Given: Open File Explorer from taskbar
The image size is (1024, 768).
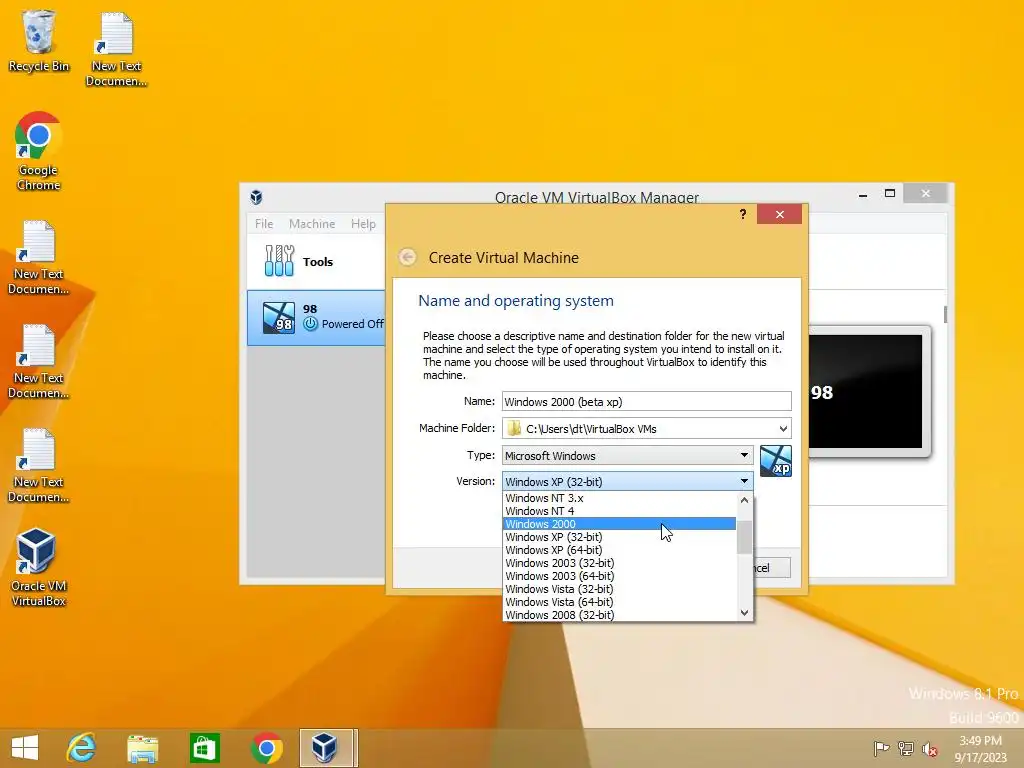Looking at the screenshot, I should pos(142,748).
